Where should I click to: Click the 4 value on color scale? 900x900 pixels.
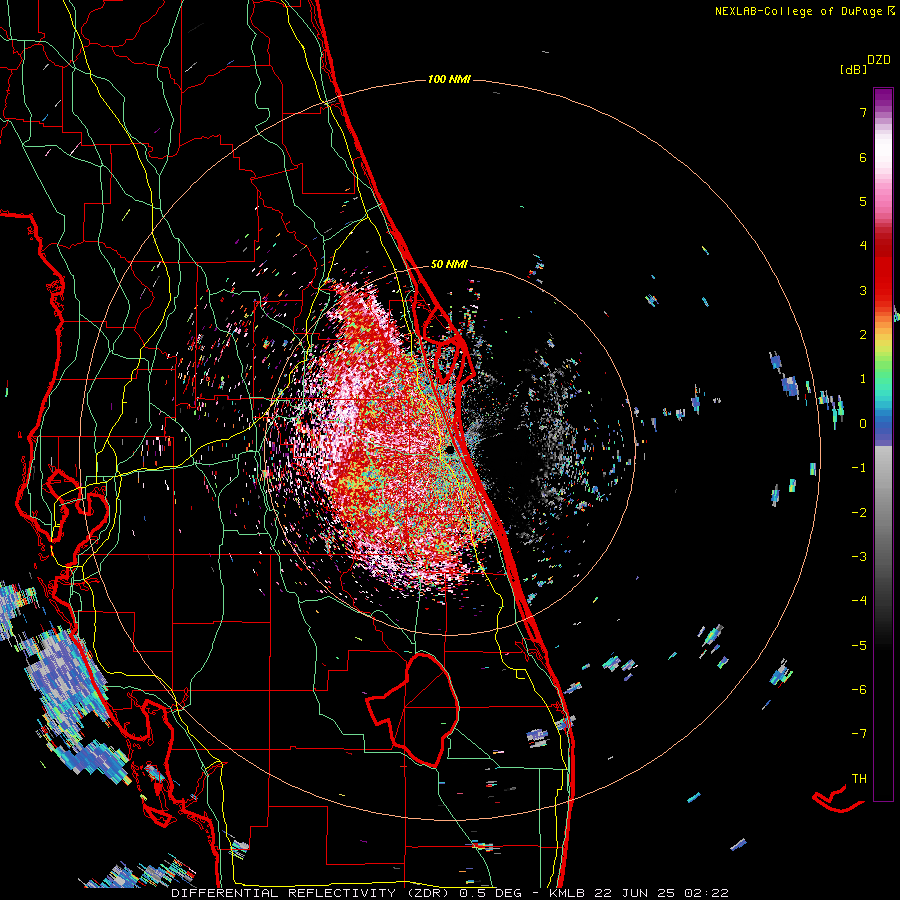(863, 246)
